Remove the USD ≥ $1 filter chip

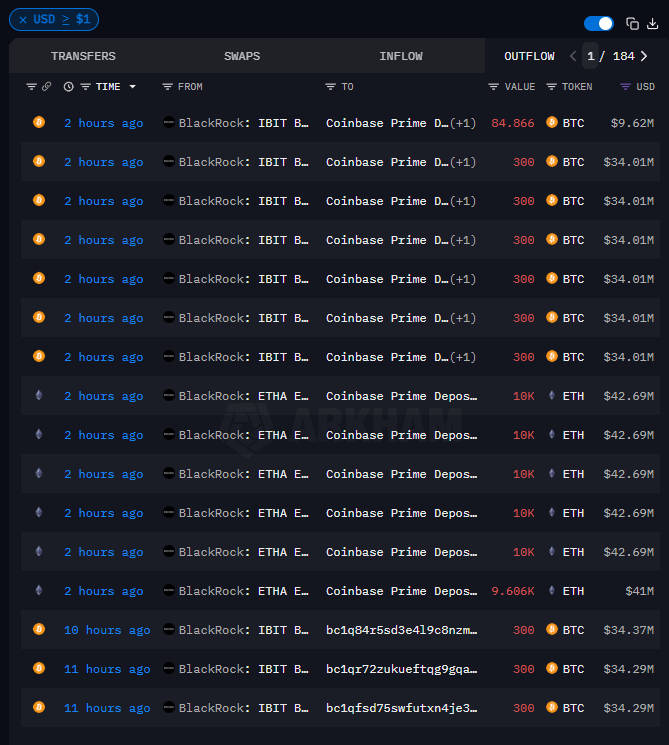pyautogui.click(x=23, y=19)
